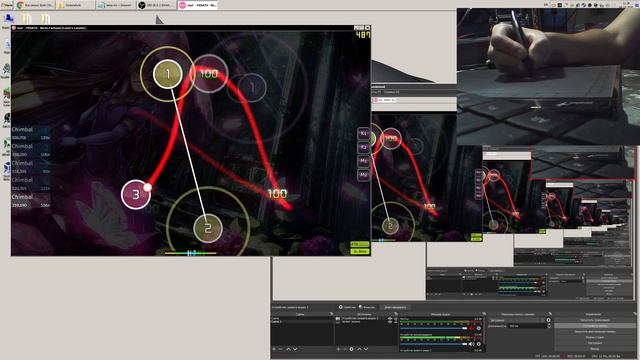Click the highlighted Stop Recording button in OBS
The width and height of the screenshot is (640, 360).
(x=595, y=326)
